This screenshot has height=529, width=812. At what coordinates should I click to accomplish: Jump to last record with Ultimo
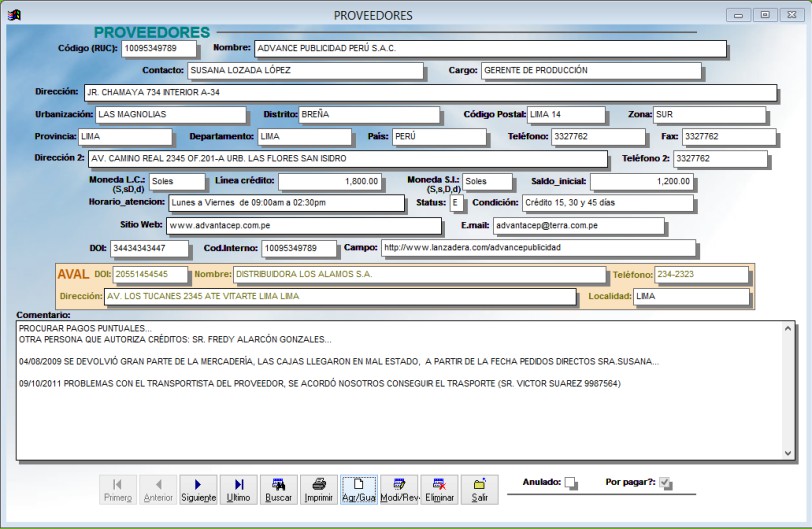[x=238, y=490]
